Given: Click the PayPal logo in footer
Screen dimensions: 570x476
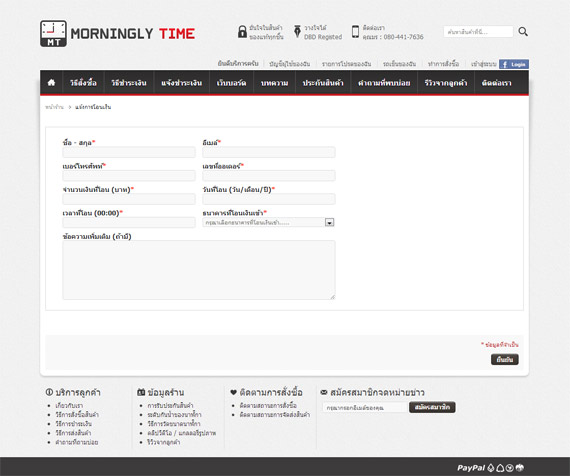Looking at the screenshot, I should point(471,468).
